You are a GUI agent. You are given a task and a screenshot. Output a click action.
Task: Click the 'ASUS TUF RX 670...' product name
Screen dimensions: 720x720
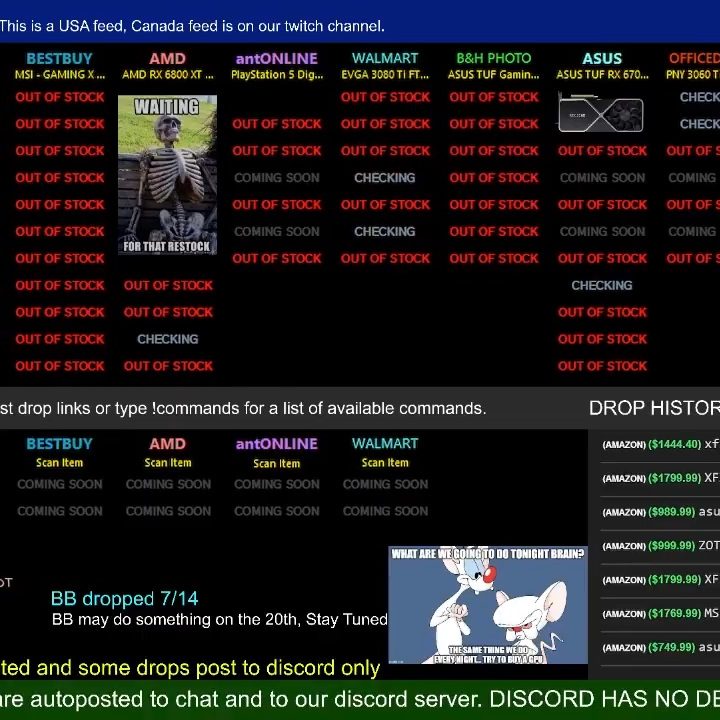602,74
